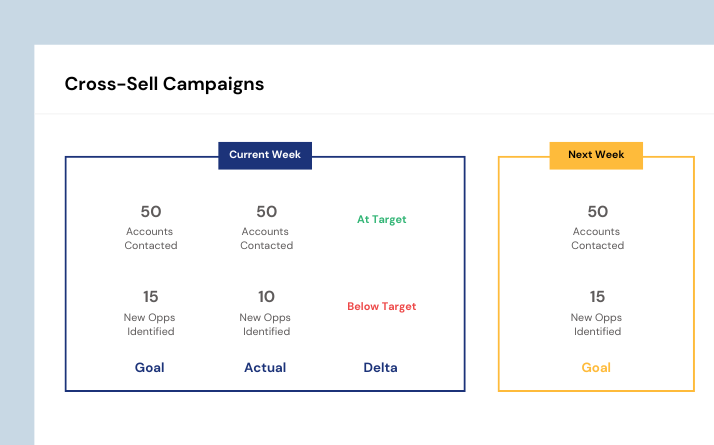Click New Opps Identified text in Next Week

point(597,324)
